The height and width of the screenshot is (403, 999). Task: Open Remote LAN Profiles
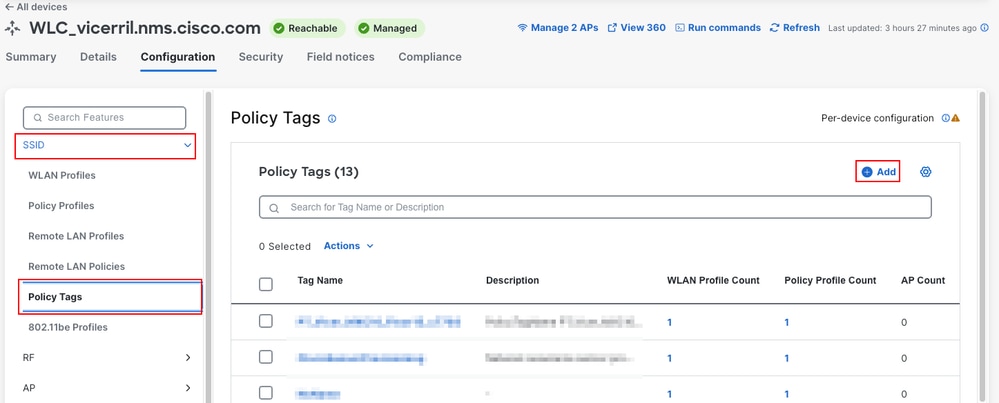coord(76,236)
